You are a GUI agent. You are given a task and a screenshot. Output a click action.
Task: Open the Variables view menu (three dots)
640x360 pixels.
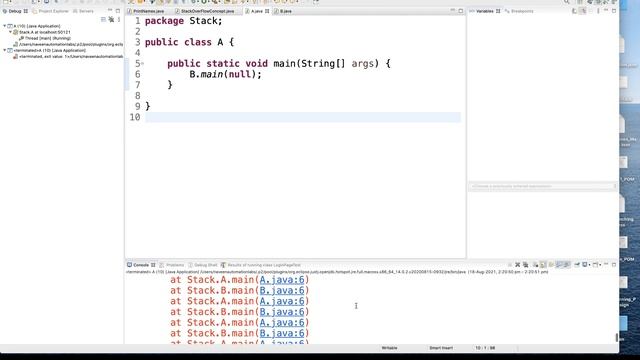[598, 11]
